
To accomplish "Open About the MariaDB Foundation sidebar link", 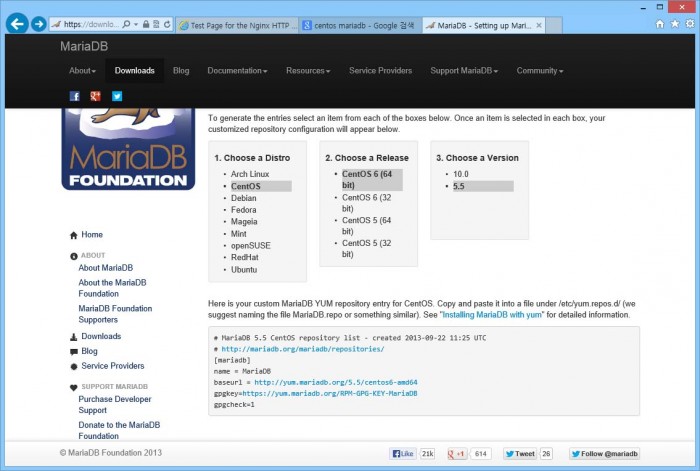I will point(112,288).
